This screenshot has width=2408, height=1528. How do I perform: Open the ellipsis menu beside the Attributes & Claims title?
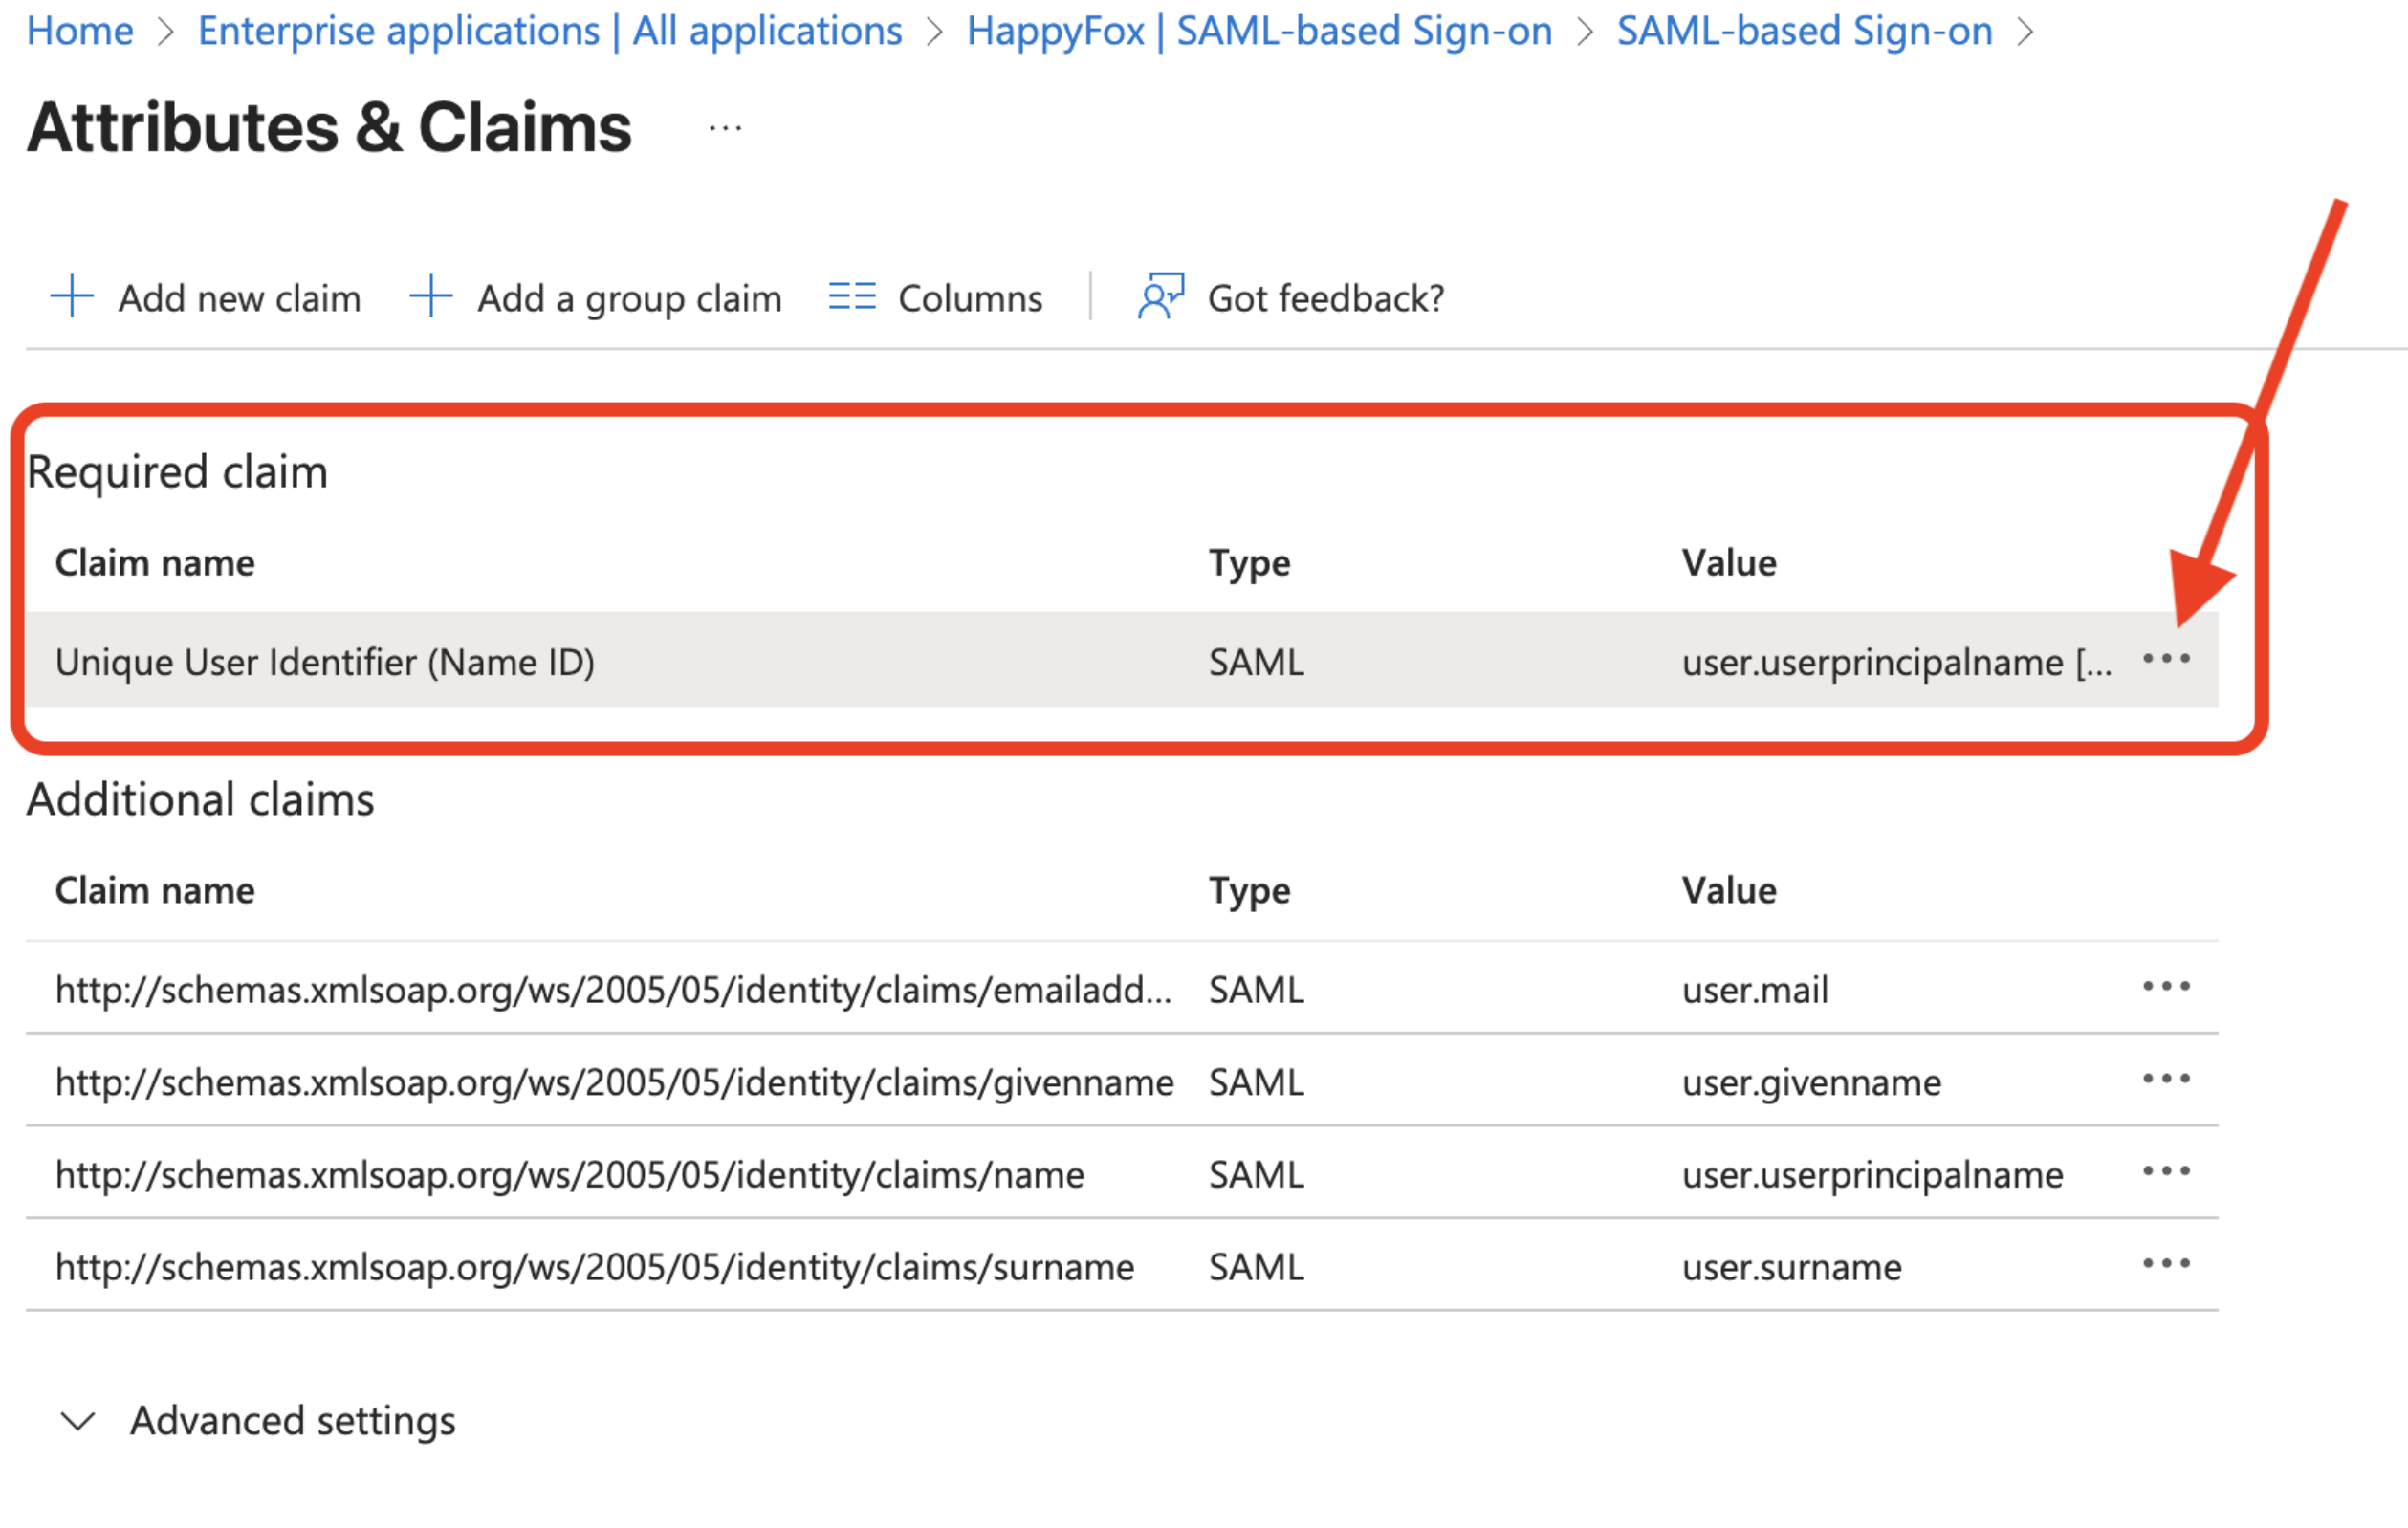coord(725,129)
